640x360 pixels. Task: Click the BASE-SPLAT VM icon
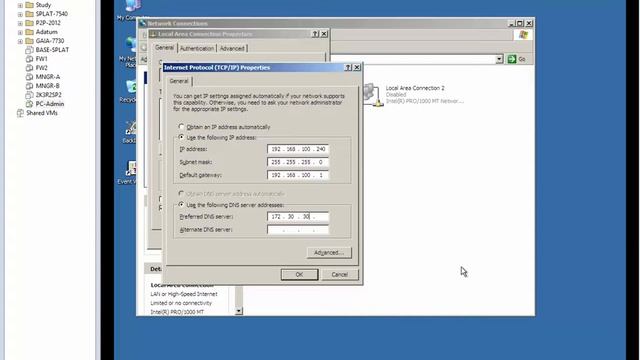pos(29,50)
